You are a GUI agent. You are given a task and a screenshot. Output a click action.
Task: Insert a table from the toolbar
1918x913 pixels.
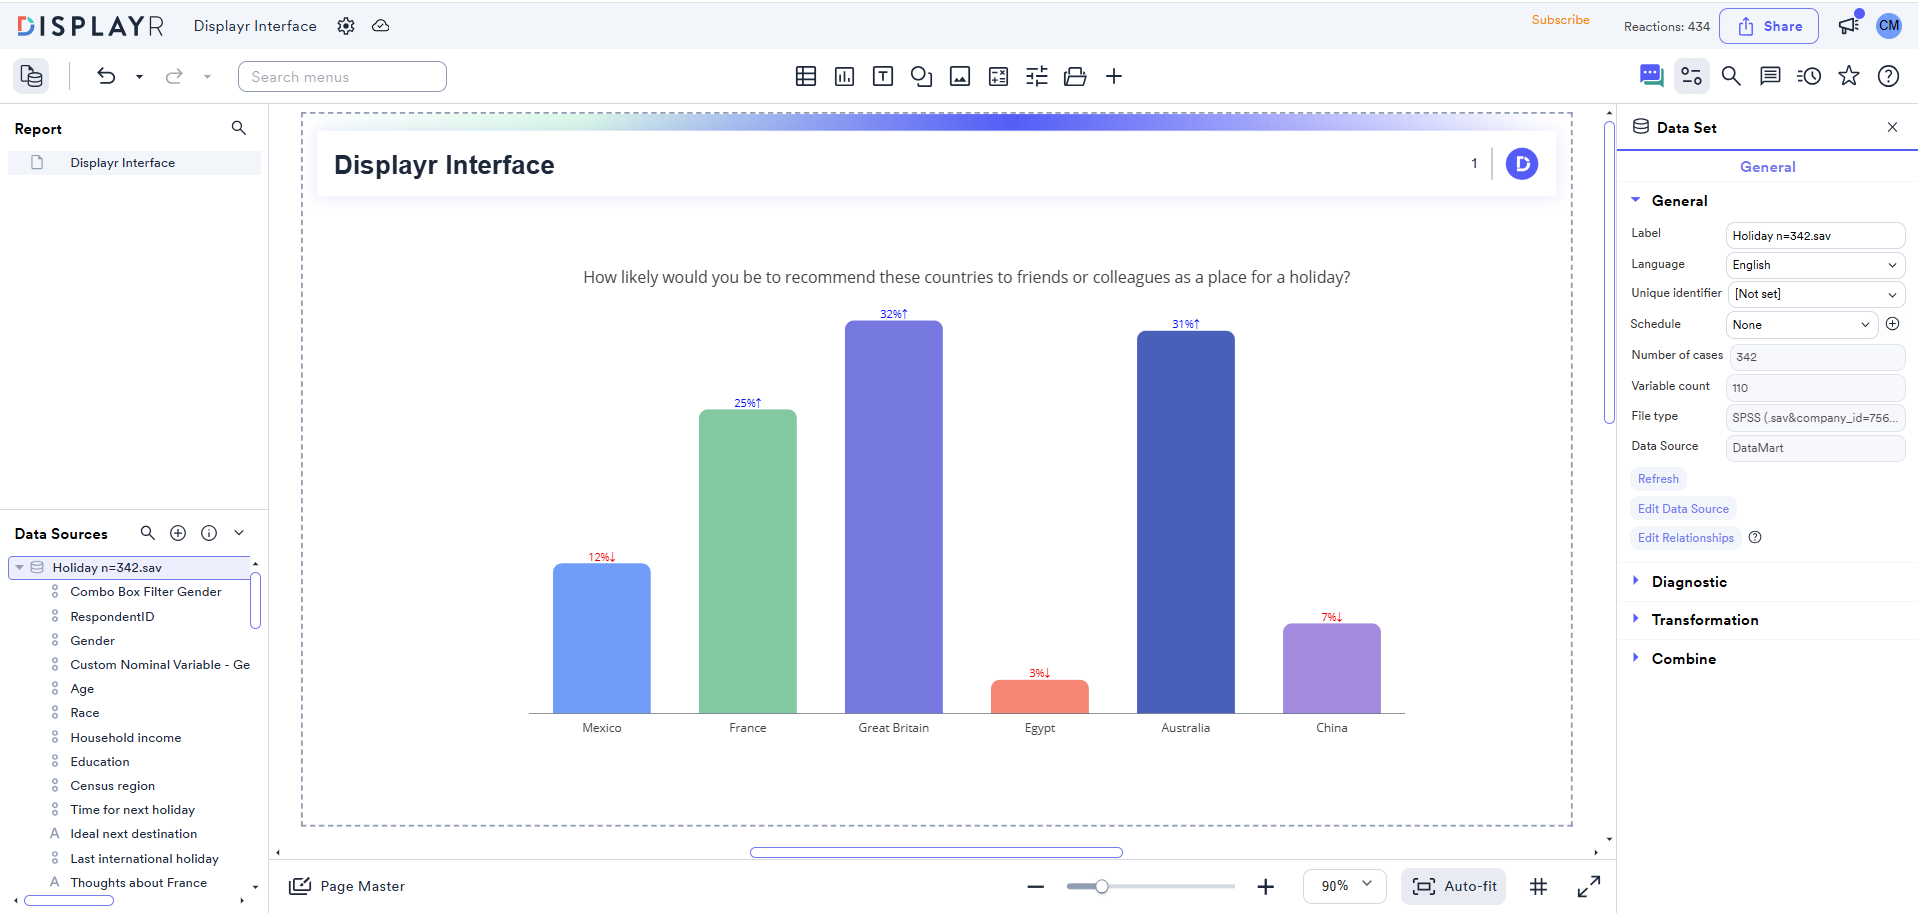pos(806,76)
